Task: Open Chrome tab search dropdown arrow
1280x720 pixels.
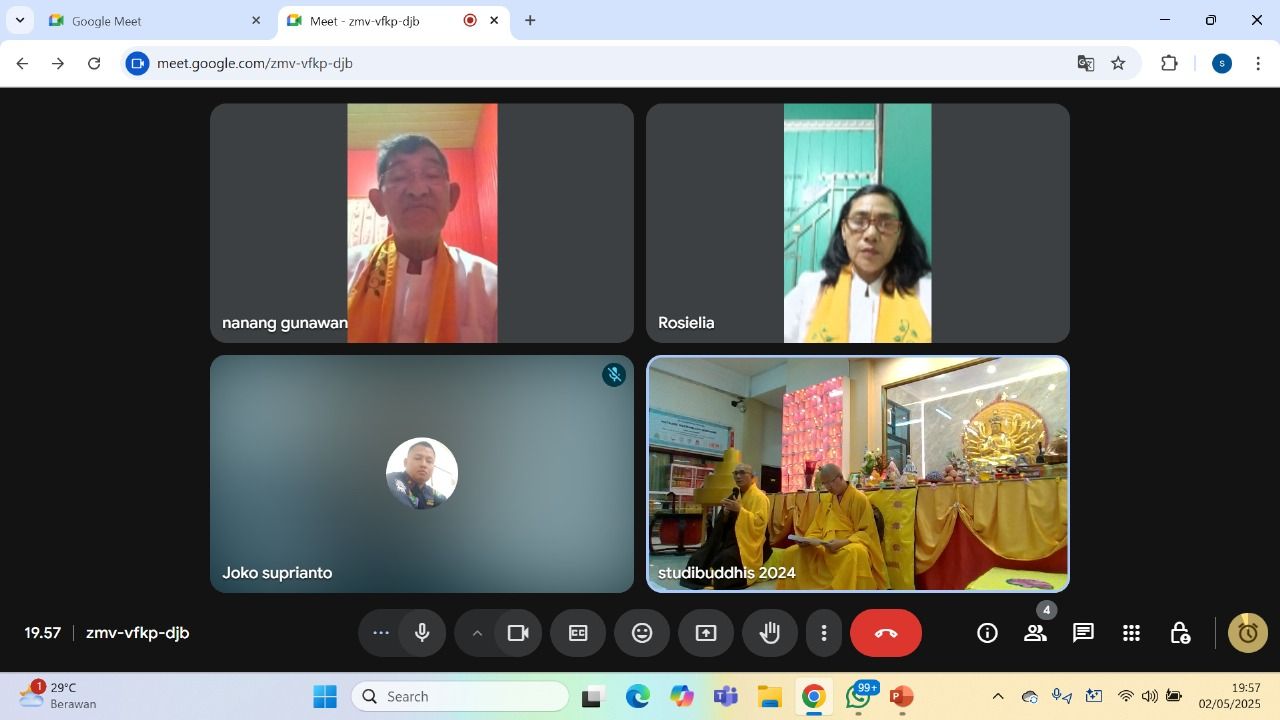Action: 19,20
